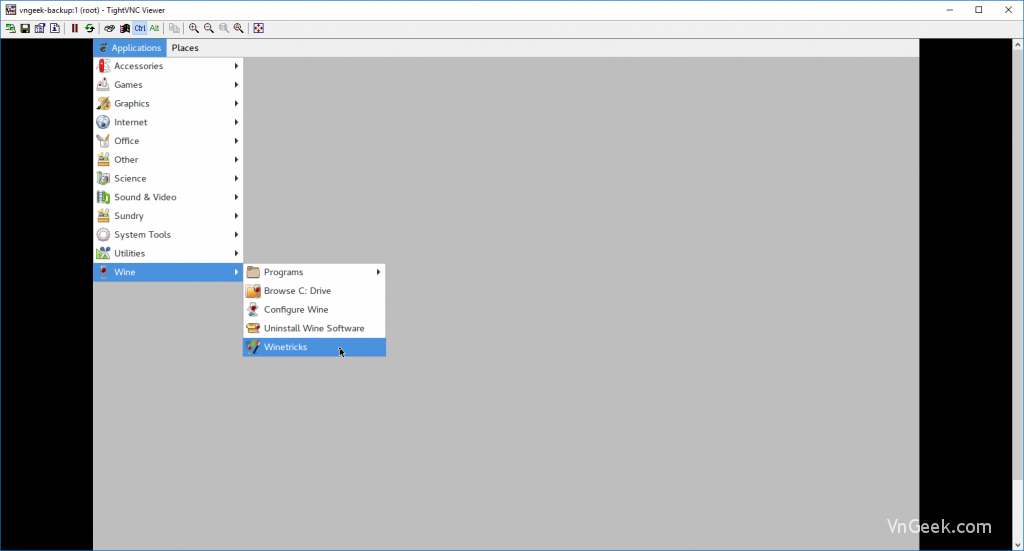
Task: Refresh the screen with green arrows icon
Action: 89,28
